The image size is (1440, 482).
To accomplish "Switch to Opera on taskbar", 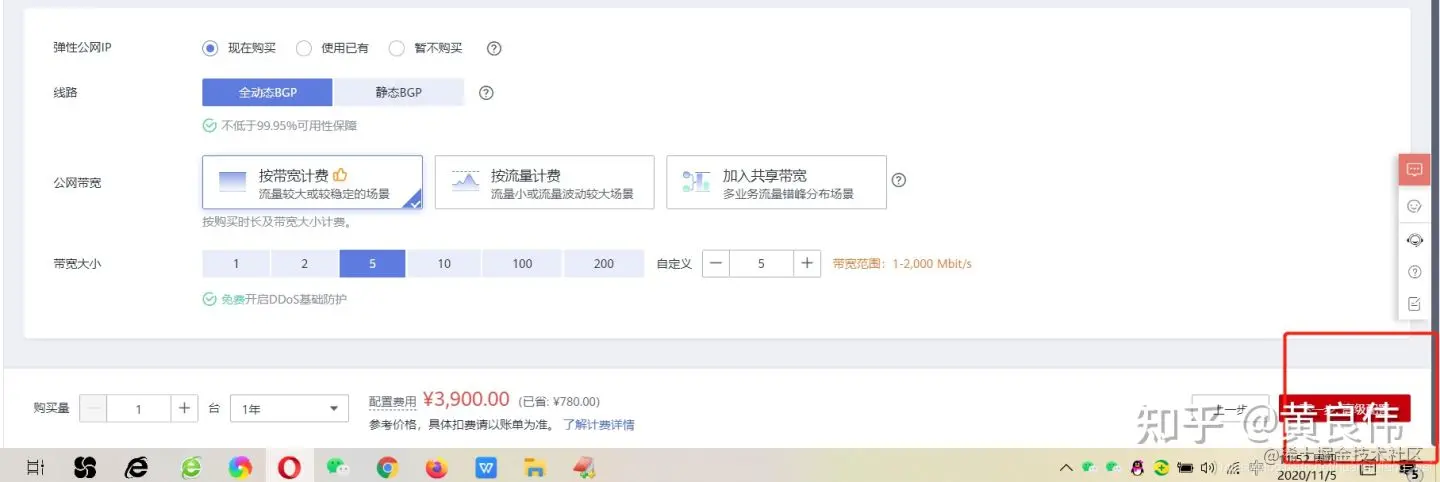I will pos(289,467).
